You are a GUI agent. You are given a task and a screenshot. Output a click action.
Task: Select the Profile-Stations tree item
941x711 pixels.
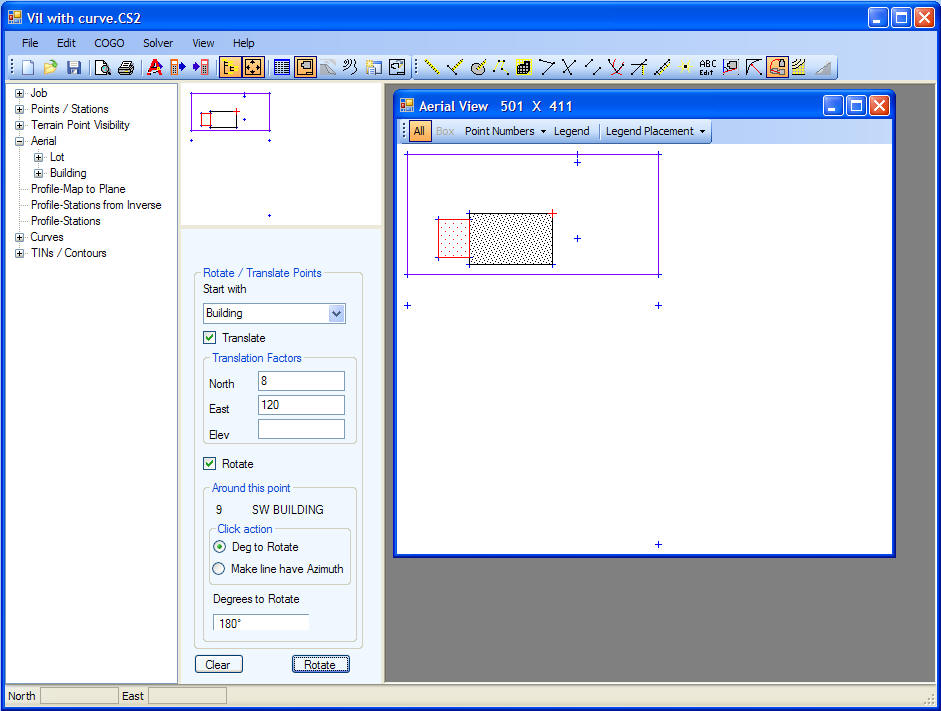[65, 221]
